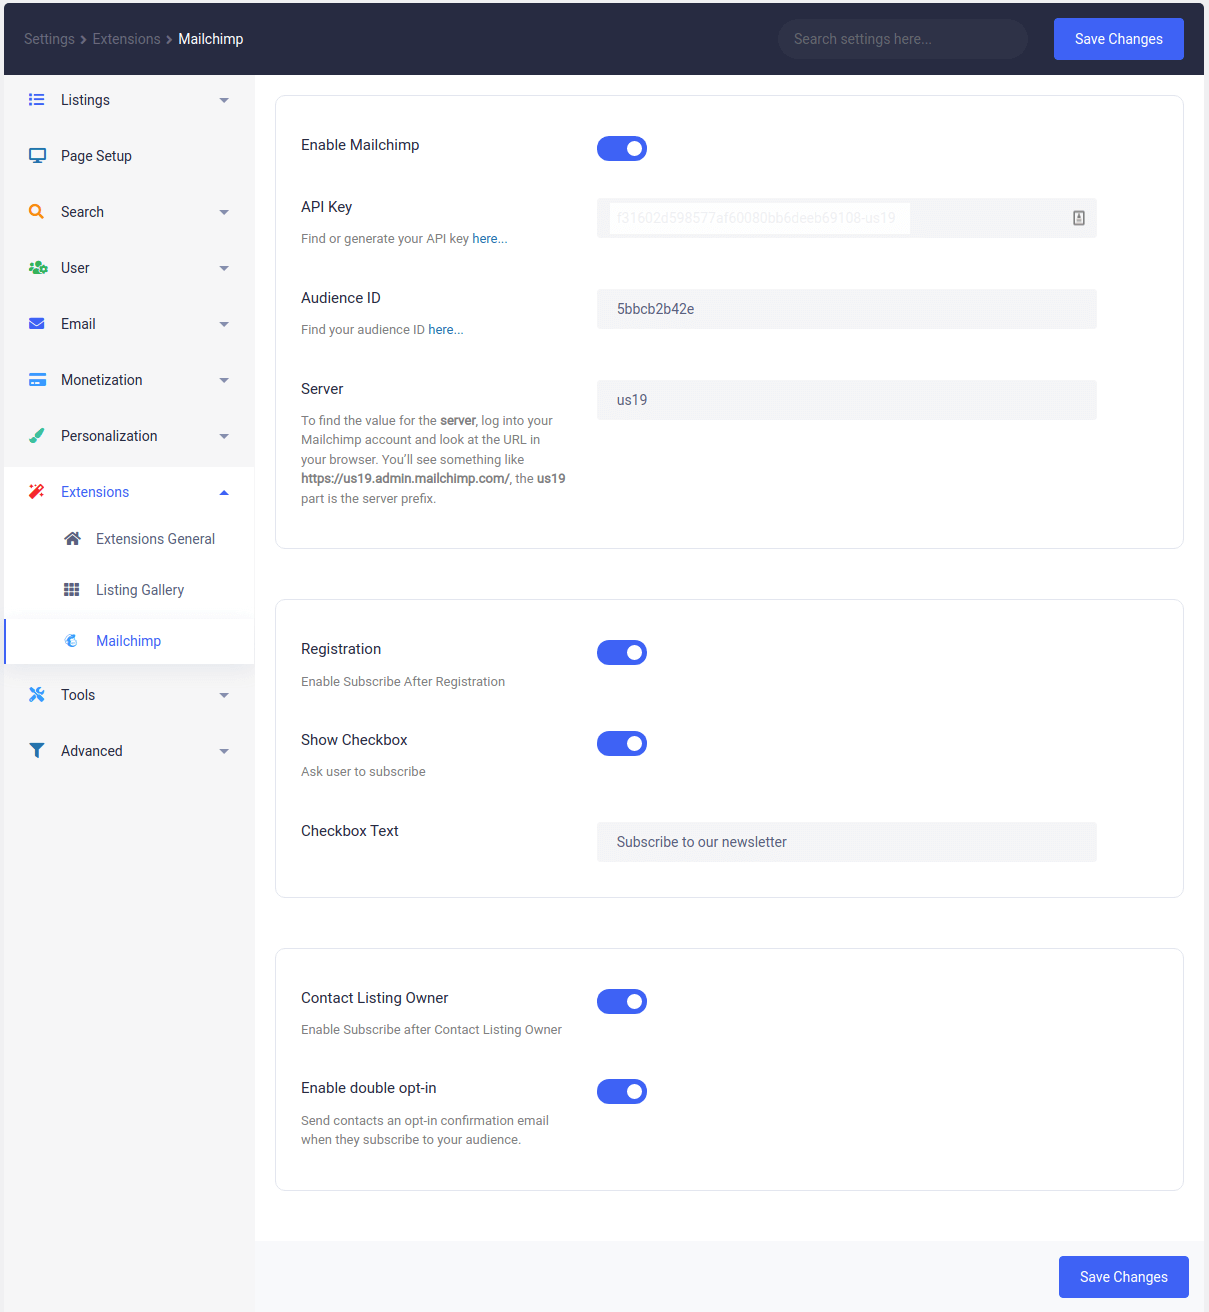Image resolution: width=1209 pixels, height=1312 pixels.
Task: Open Email settings via the envelope icon
Action: pyautogui.click(x=37, y=323)
